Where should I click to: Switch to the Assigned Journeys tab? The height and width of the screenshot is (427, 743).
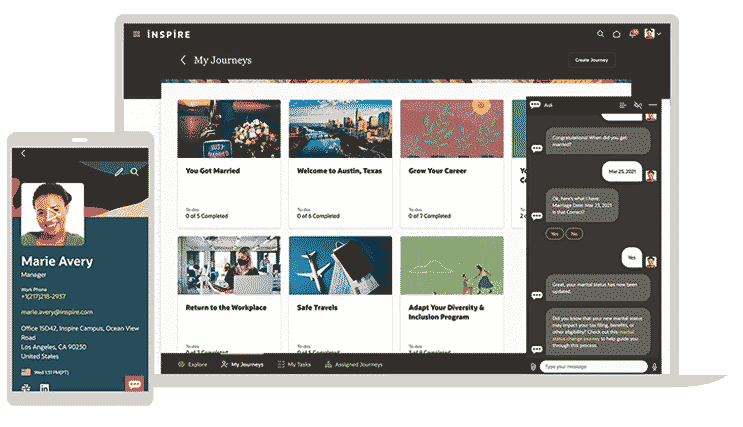pyautogui.click(x=353, y=364)
